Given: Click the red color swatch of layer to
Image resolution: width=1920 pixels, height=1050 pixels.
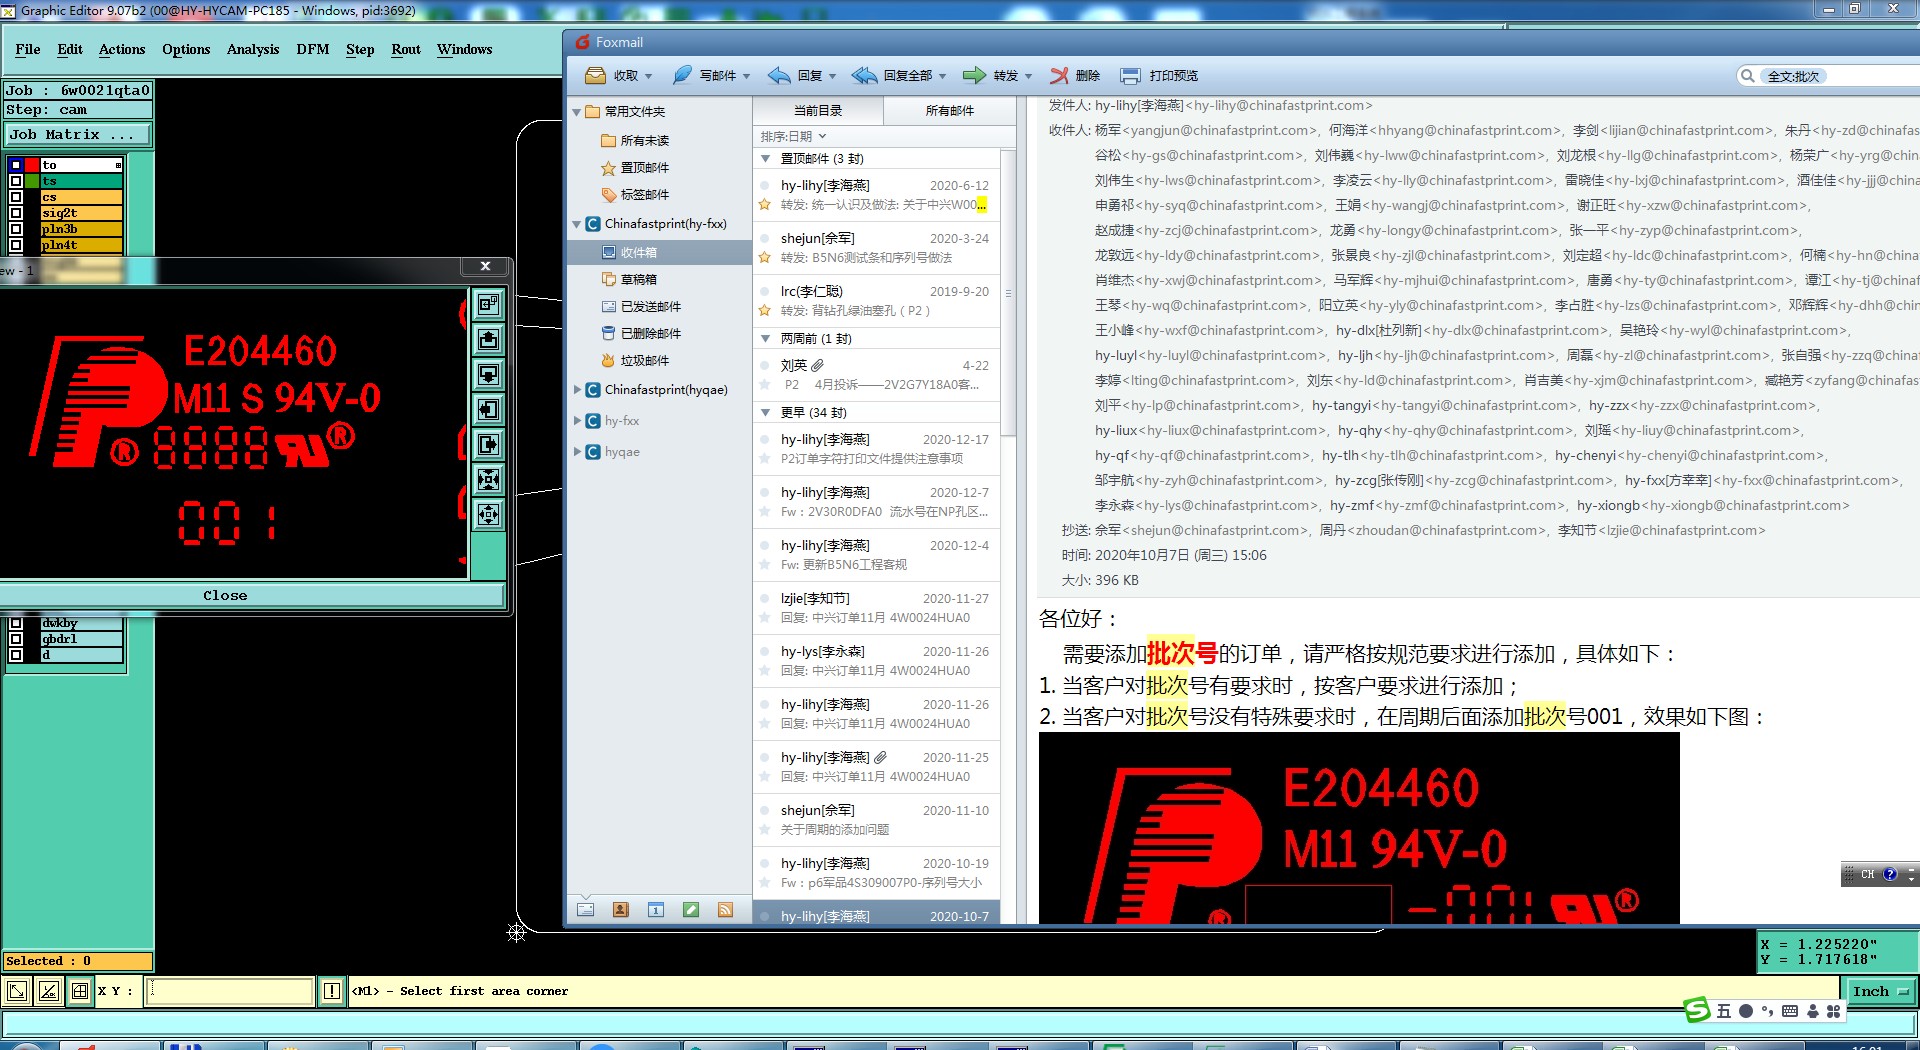Looking at the screenshot, I should pos(32,165).
